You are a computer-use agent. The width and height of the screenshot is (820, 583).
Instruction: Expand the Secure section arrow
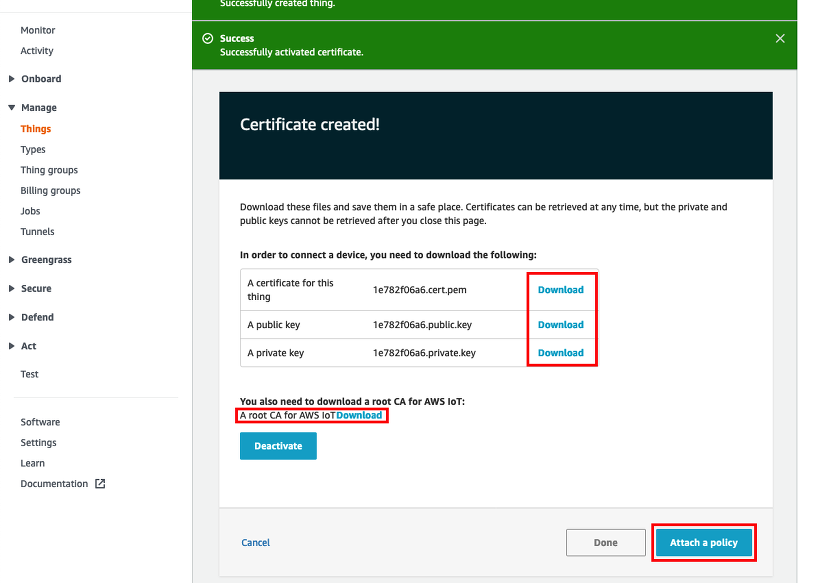tap(12, 289)
